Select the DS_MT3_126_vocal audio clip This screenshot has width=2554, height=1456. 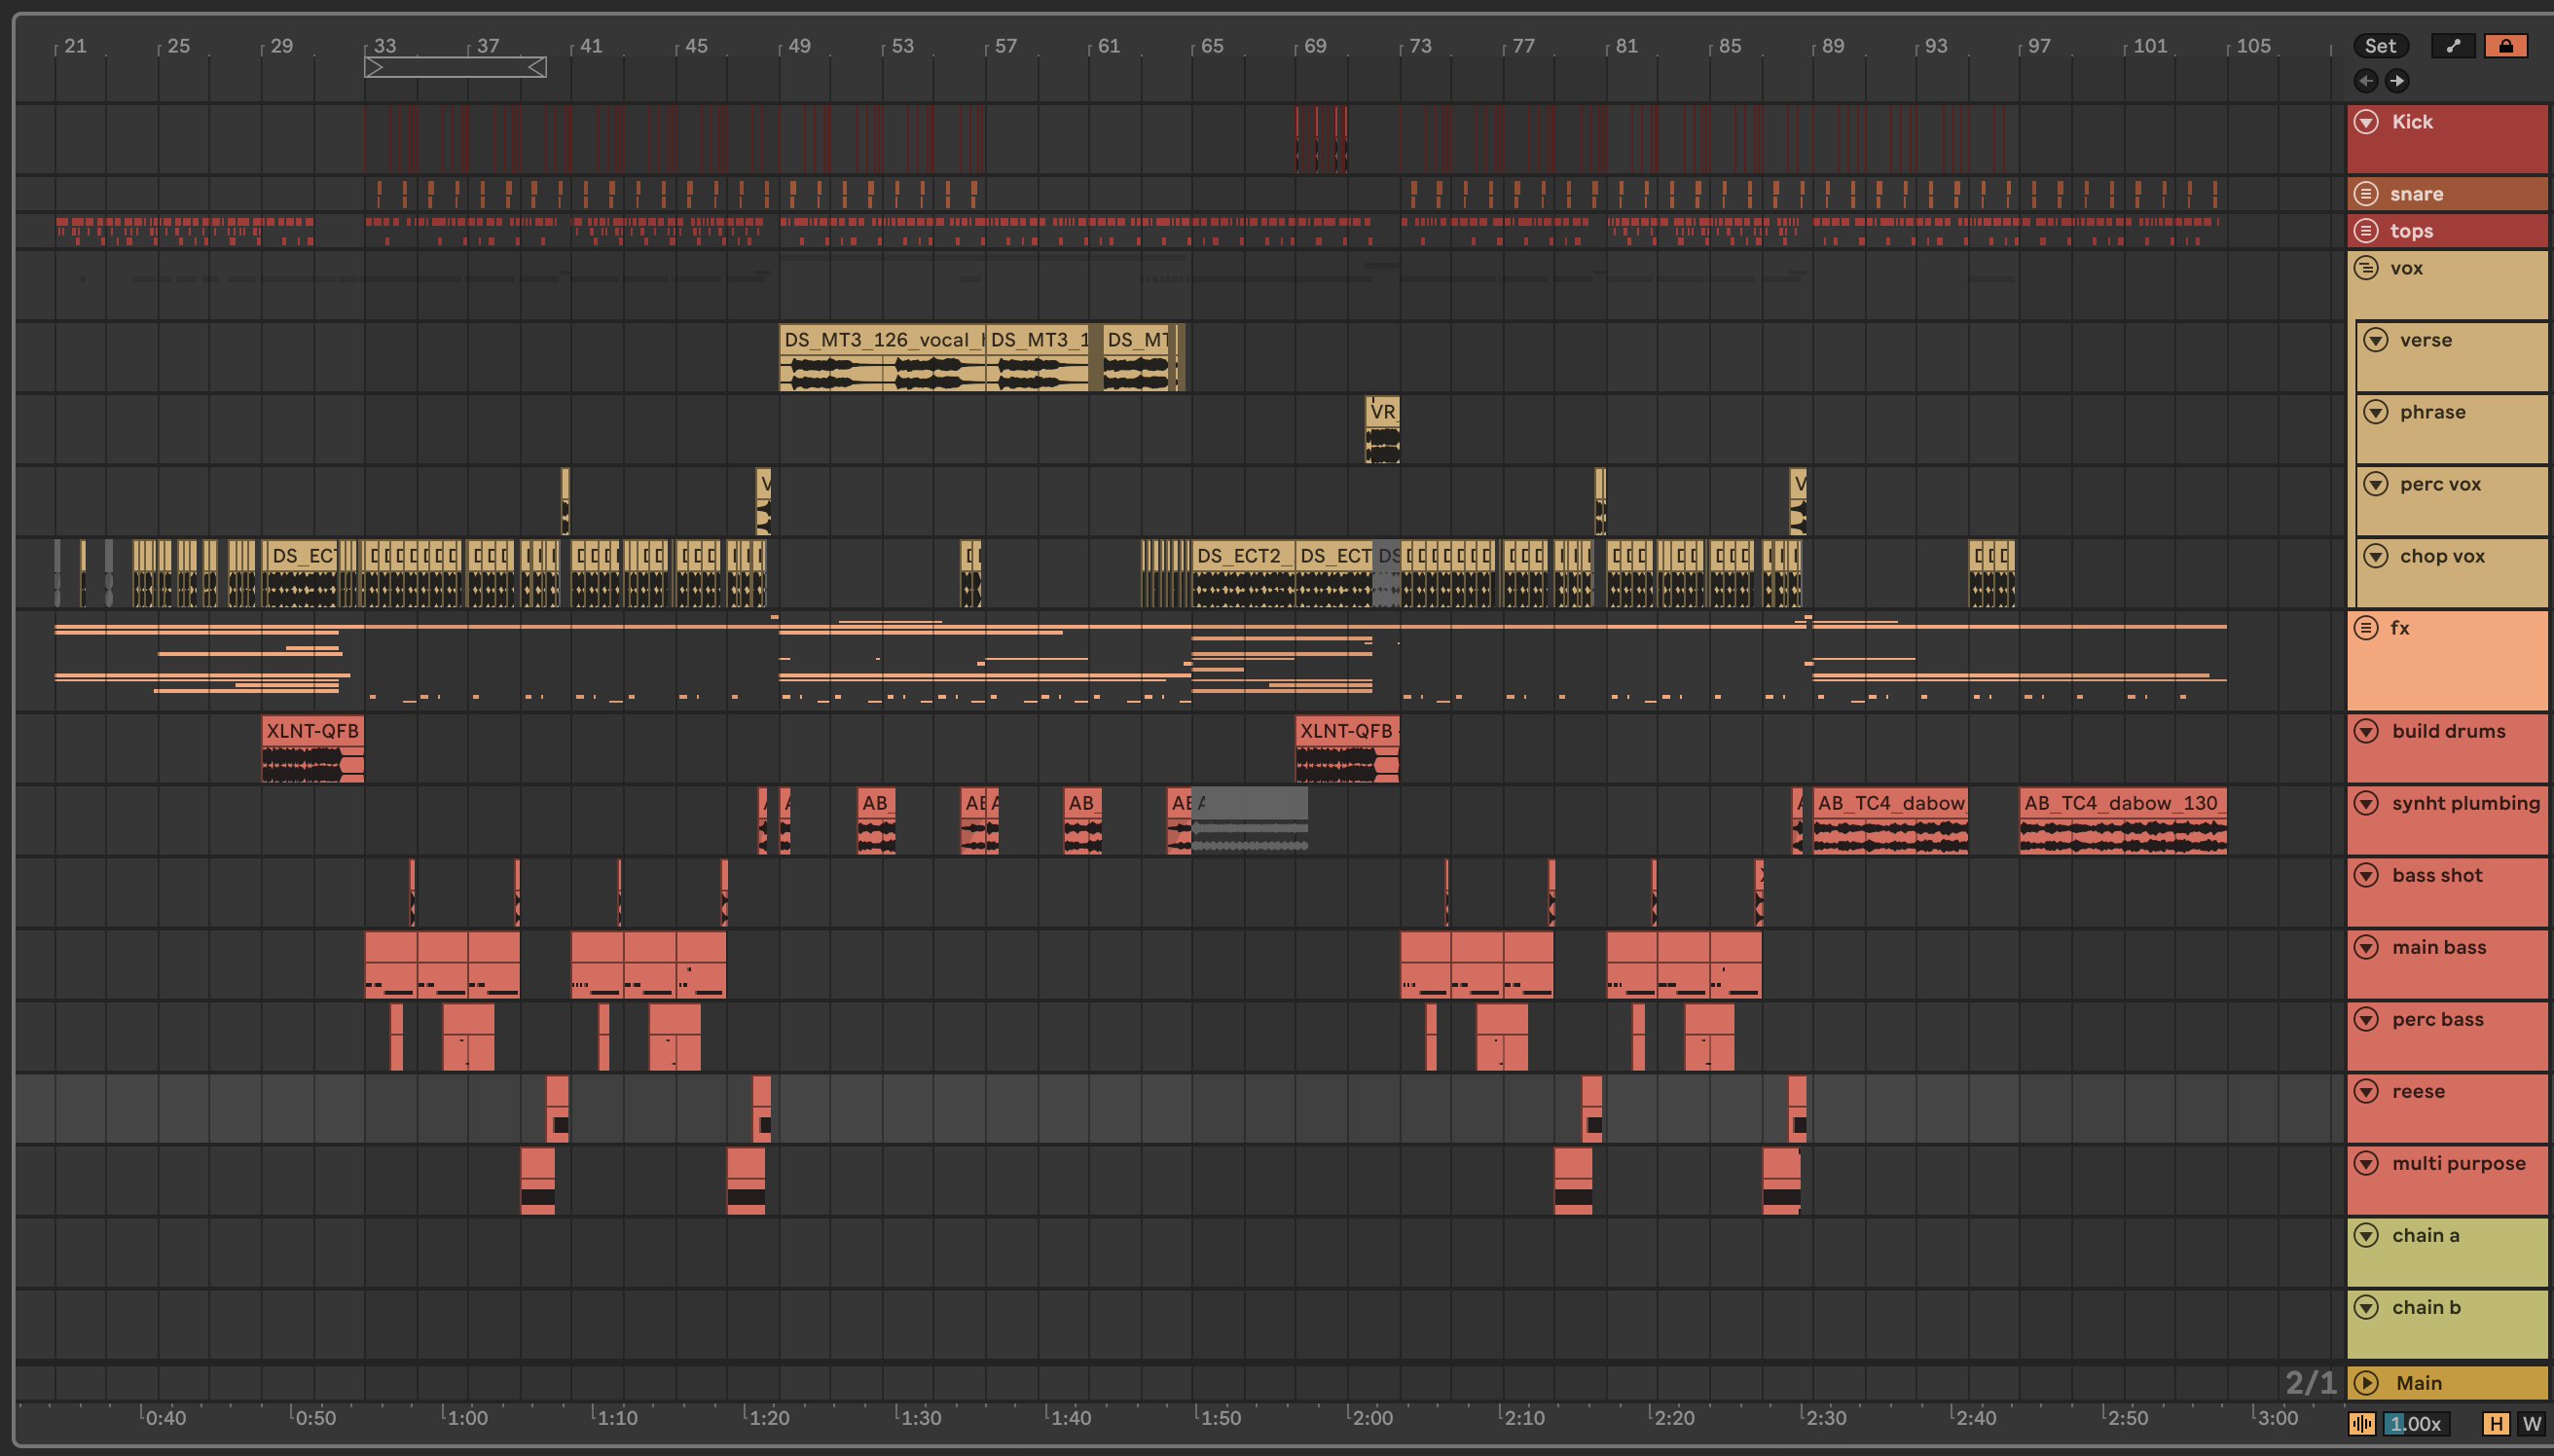click(x=880, y=340)
